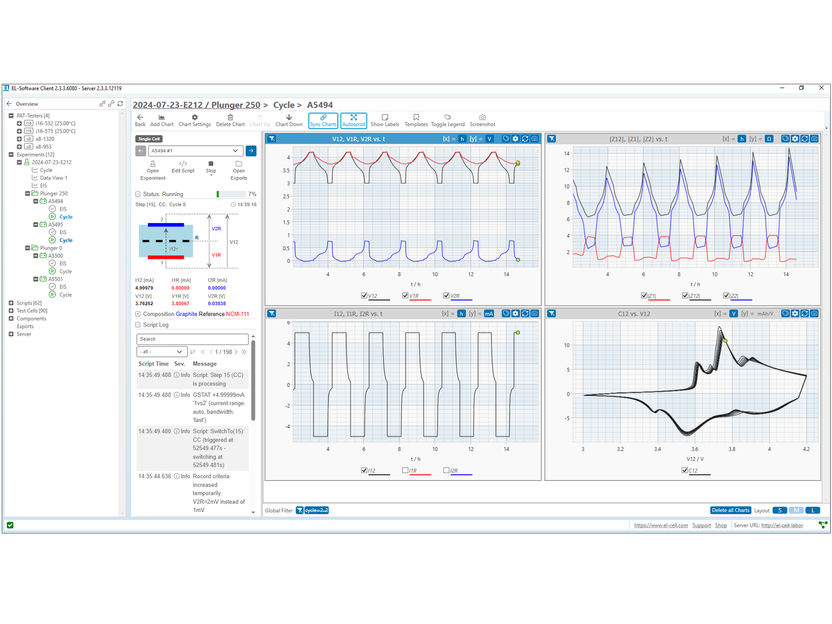
Task: Collapse the Experiments tree node
Action: coord(11,154)
